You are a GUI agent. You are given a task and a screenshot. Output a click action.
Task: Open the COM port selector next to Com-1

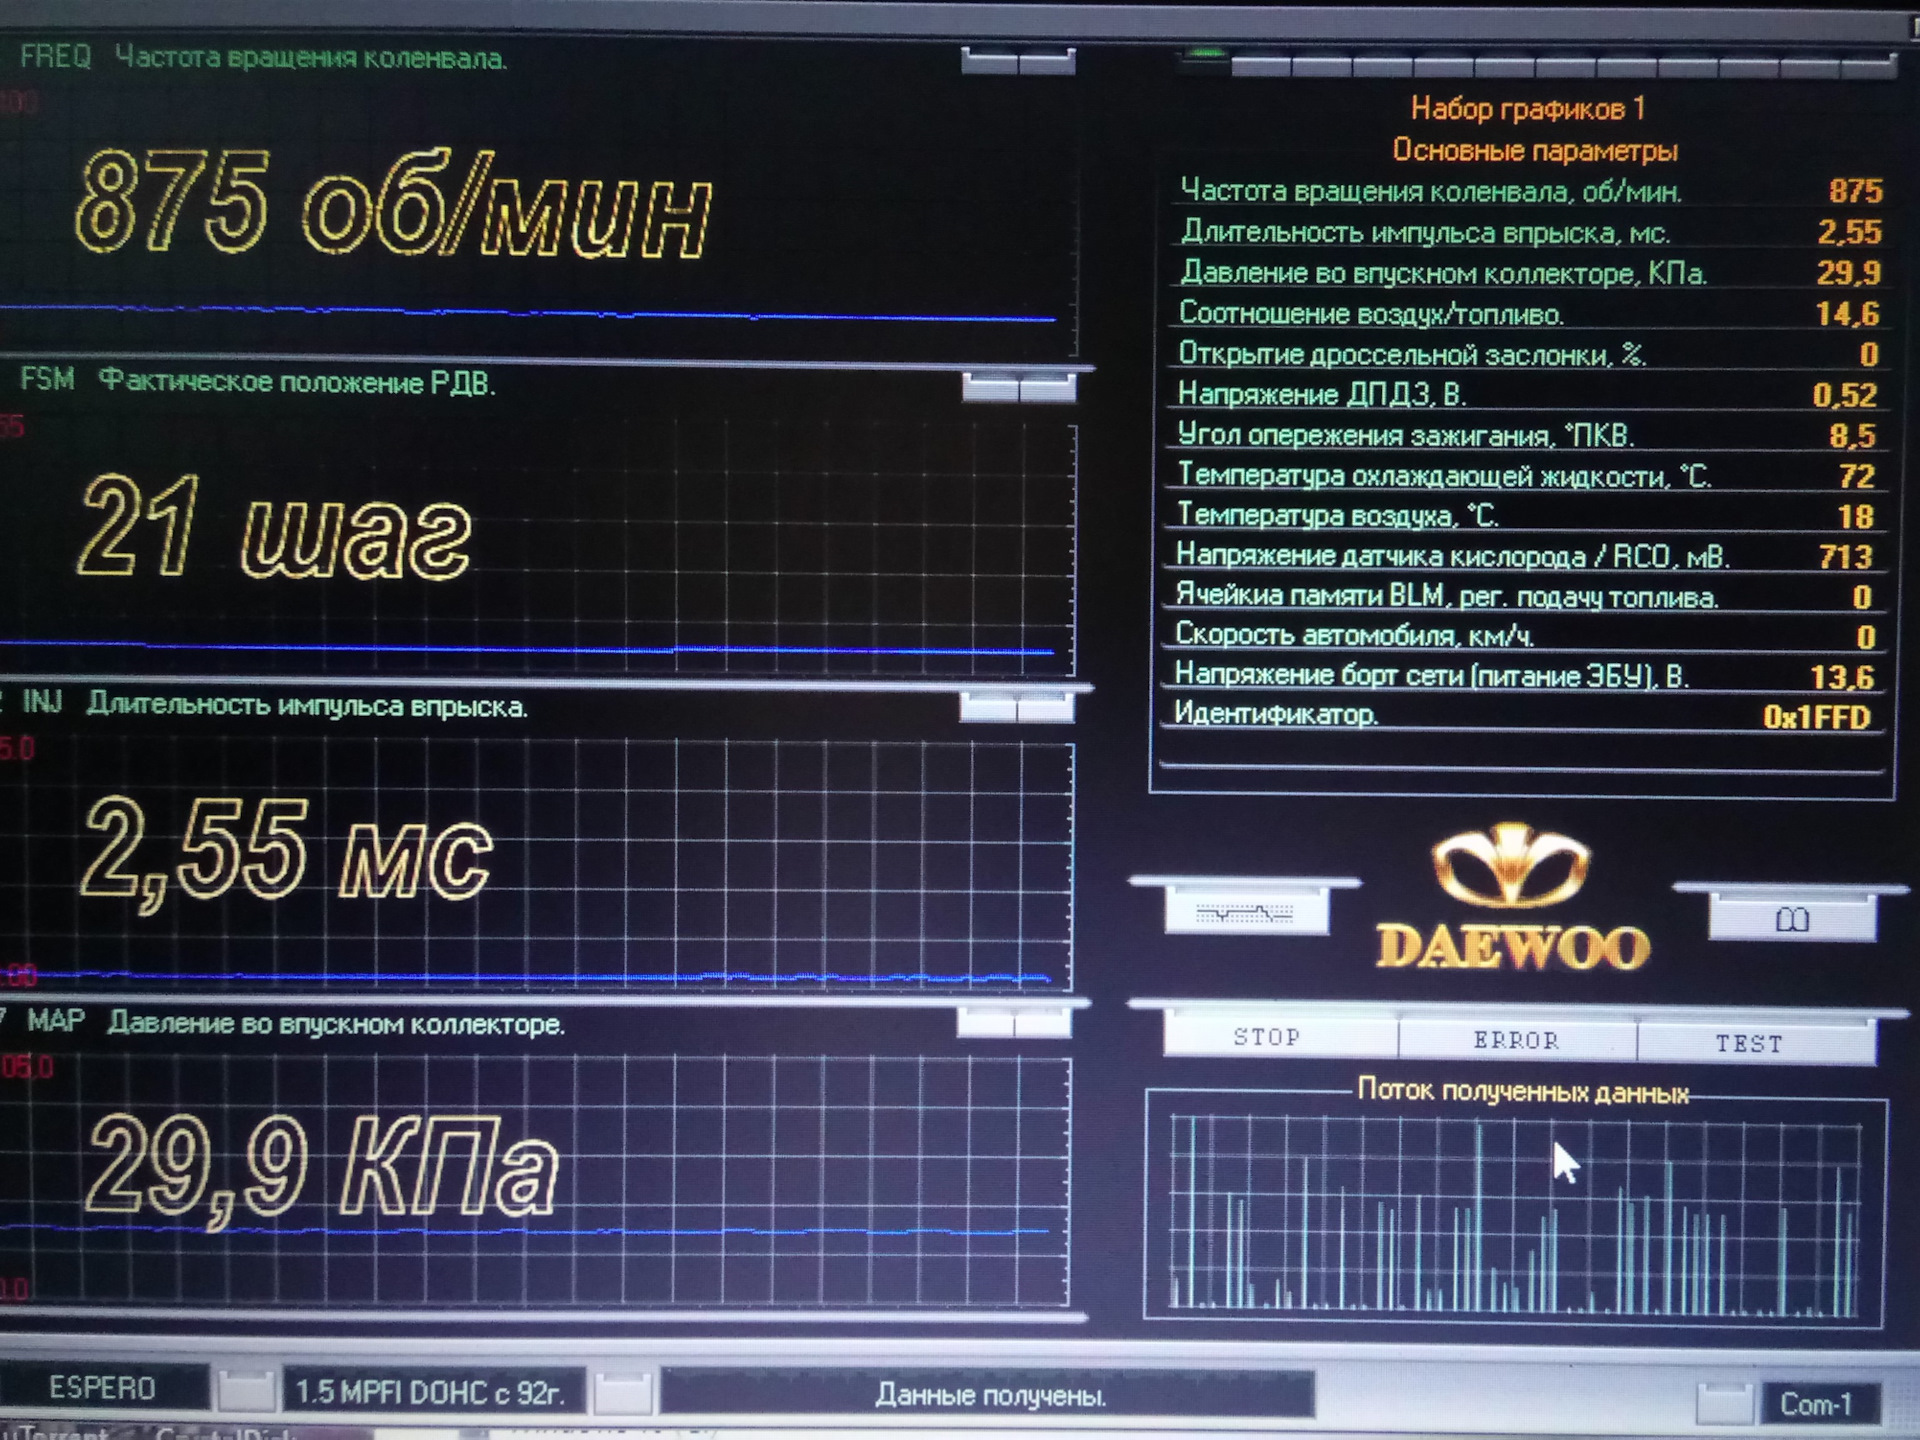click(x=1724, y=1403)
